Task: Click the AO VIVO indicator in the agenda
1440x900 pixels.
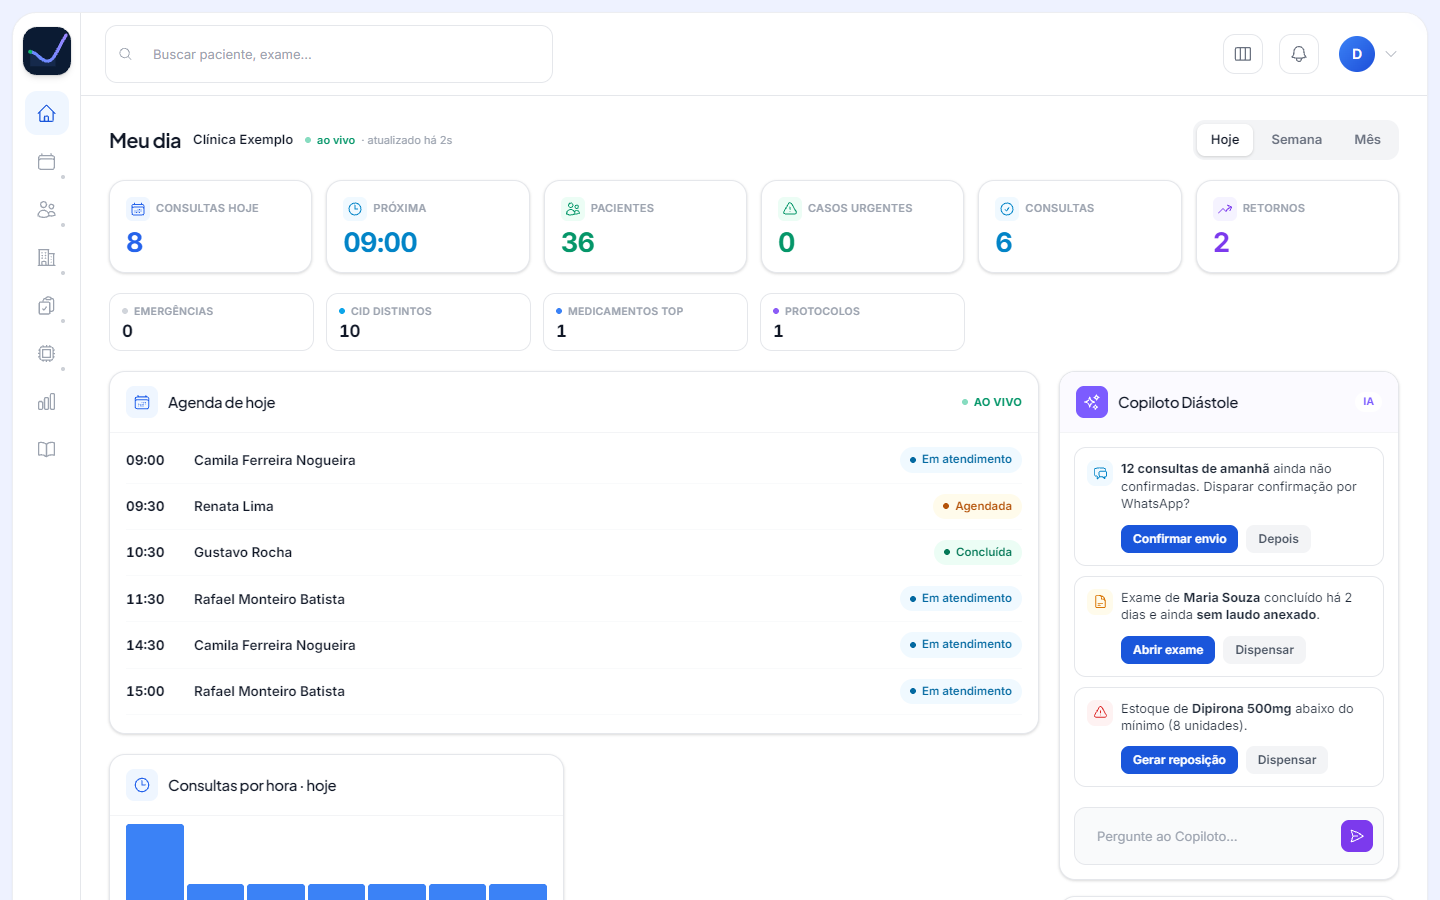Action: click(992, 402)
